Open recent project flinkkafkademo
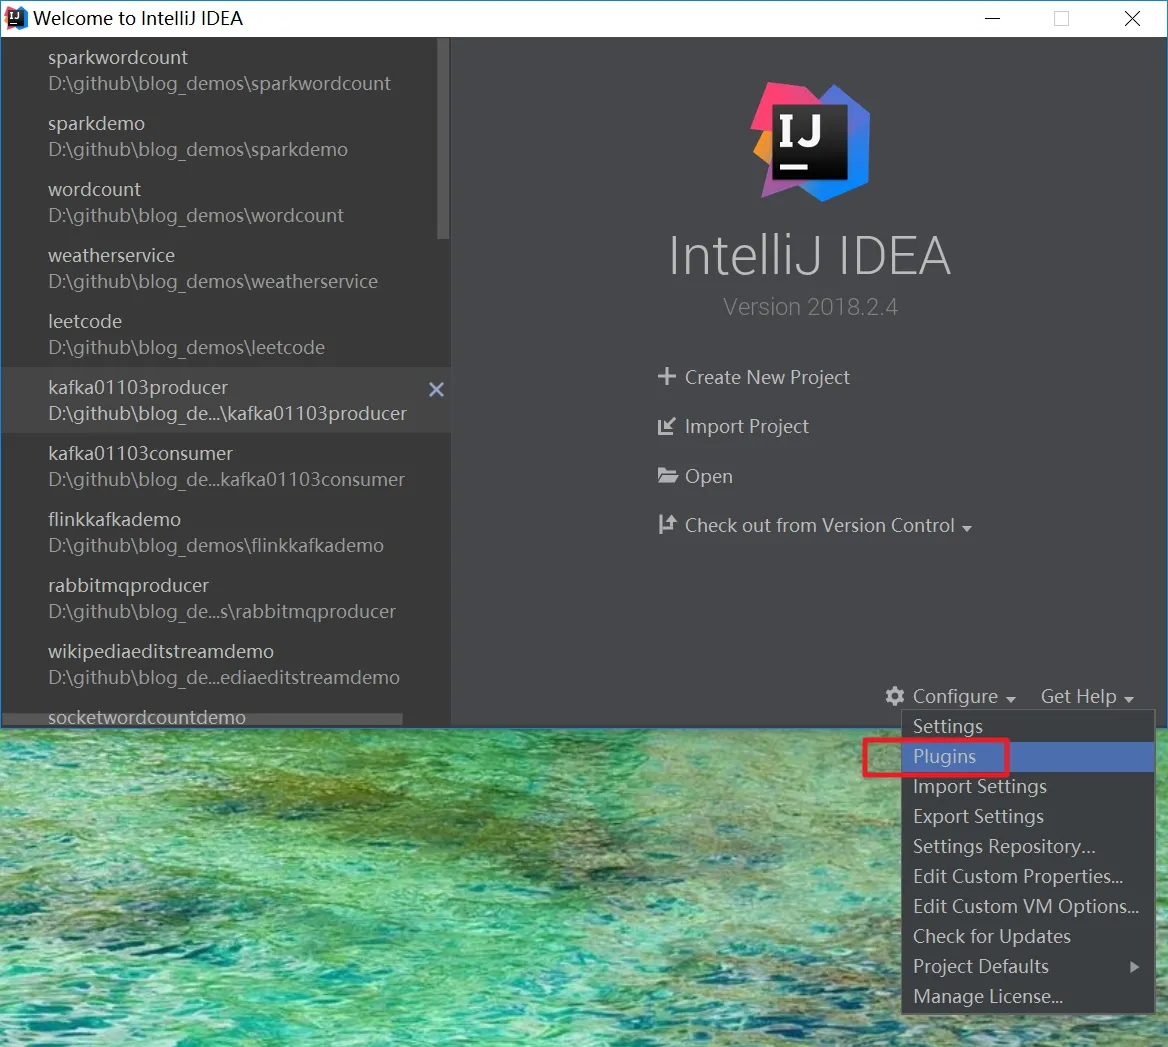 point(226,532)
